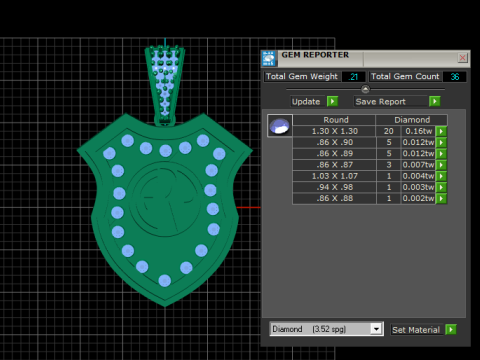The image size is (480, 360).
Task: Click the Update button
Action: click(306, 101)
